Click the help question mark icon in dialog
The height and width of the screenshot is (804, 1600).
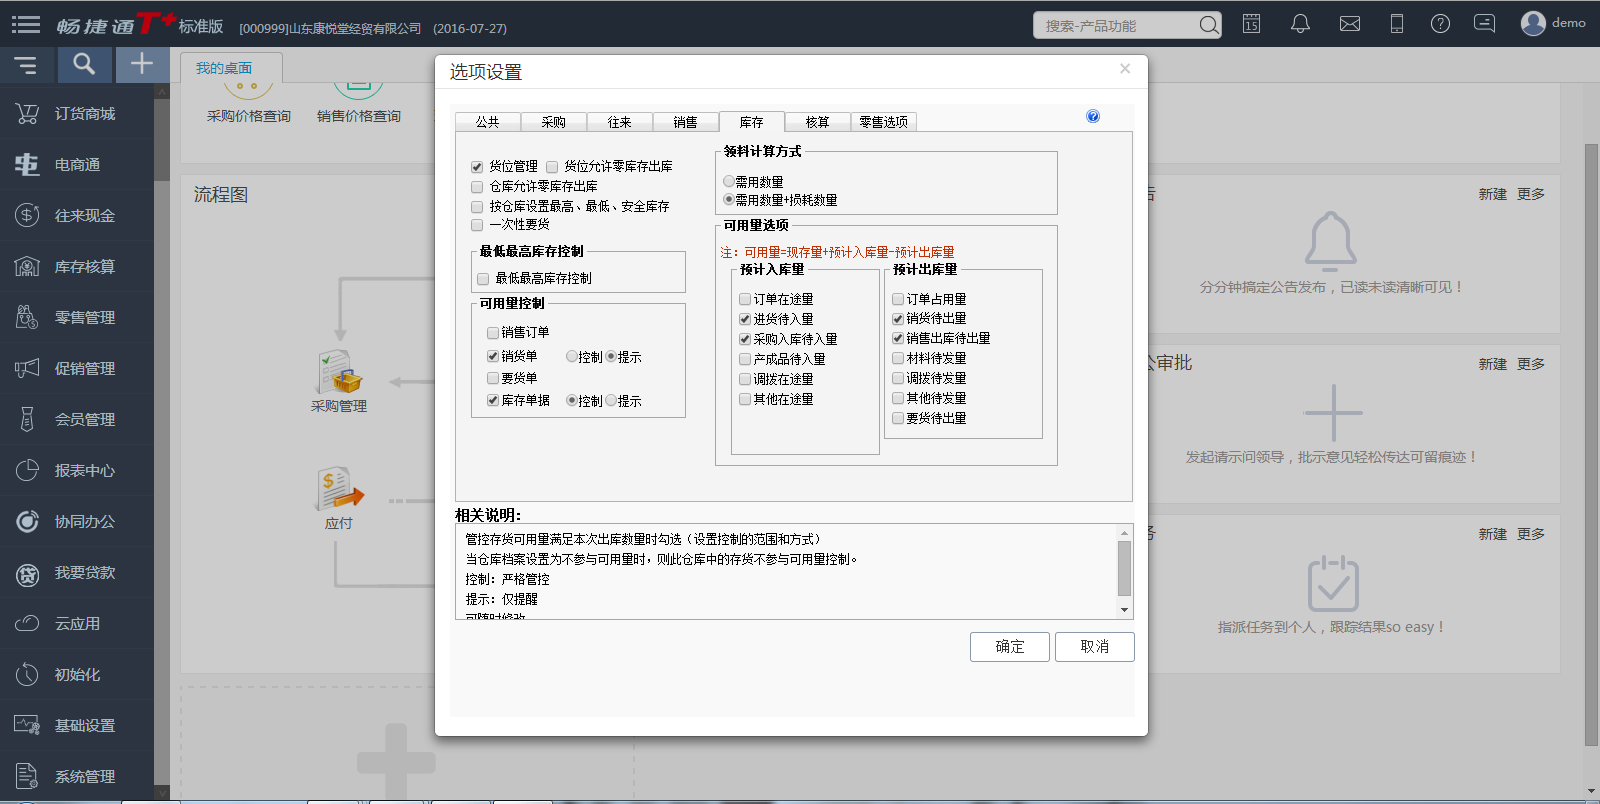(1093, 116)
